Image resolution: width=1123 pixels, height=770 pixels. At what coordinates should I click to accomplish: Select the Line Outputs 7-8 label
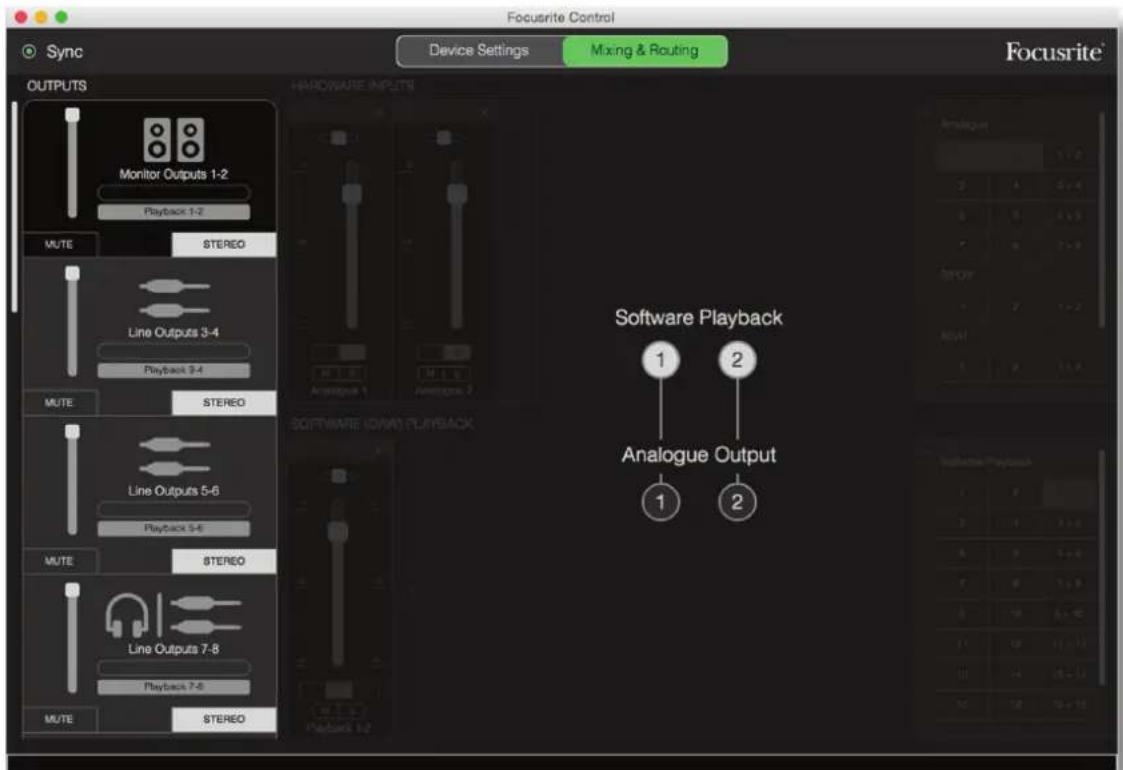[173, 649]
